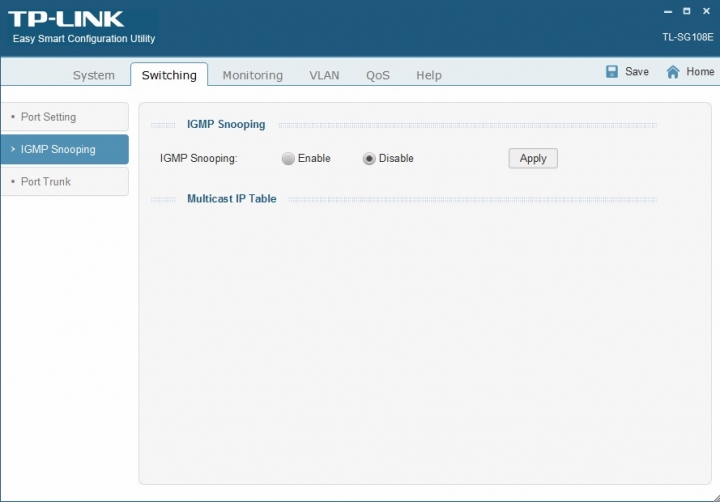
Task: Close the utility window
Action: 706,11
